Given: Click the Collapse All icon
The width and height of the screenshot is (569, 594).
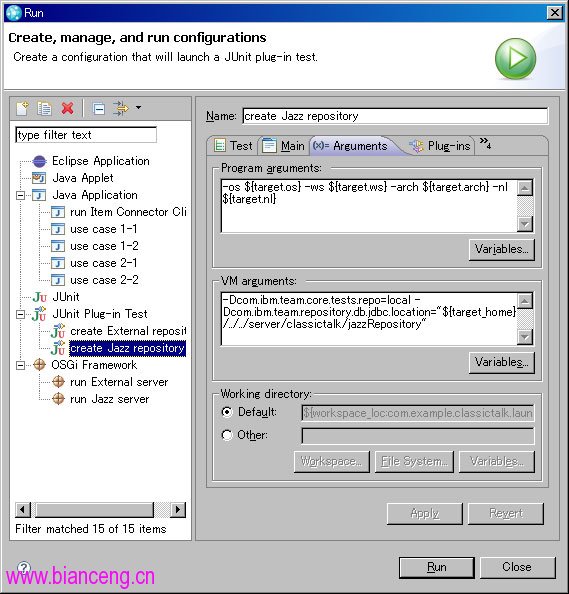Looking at the screenshot, I should (99, 109).
